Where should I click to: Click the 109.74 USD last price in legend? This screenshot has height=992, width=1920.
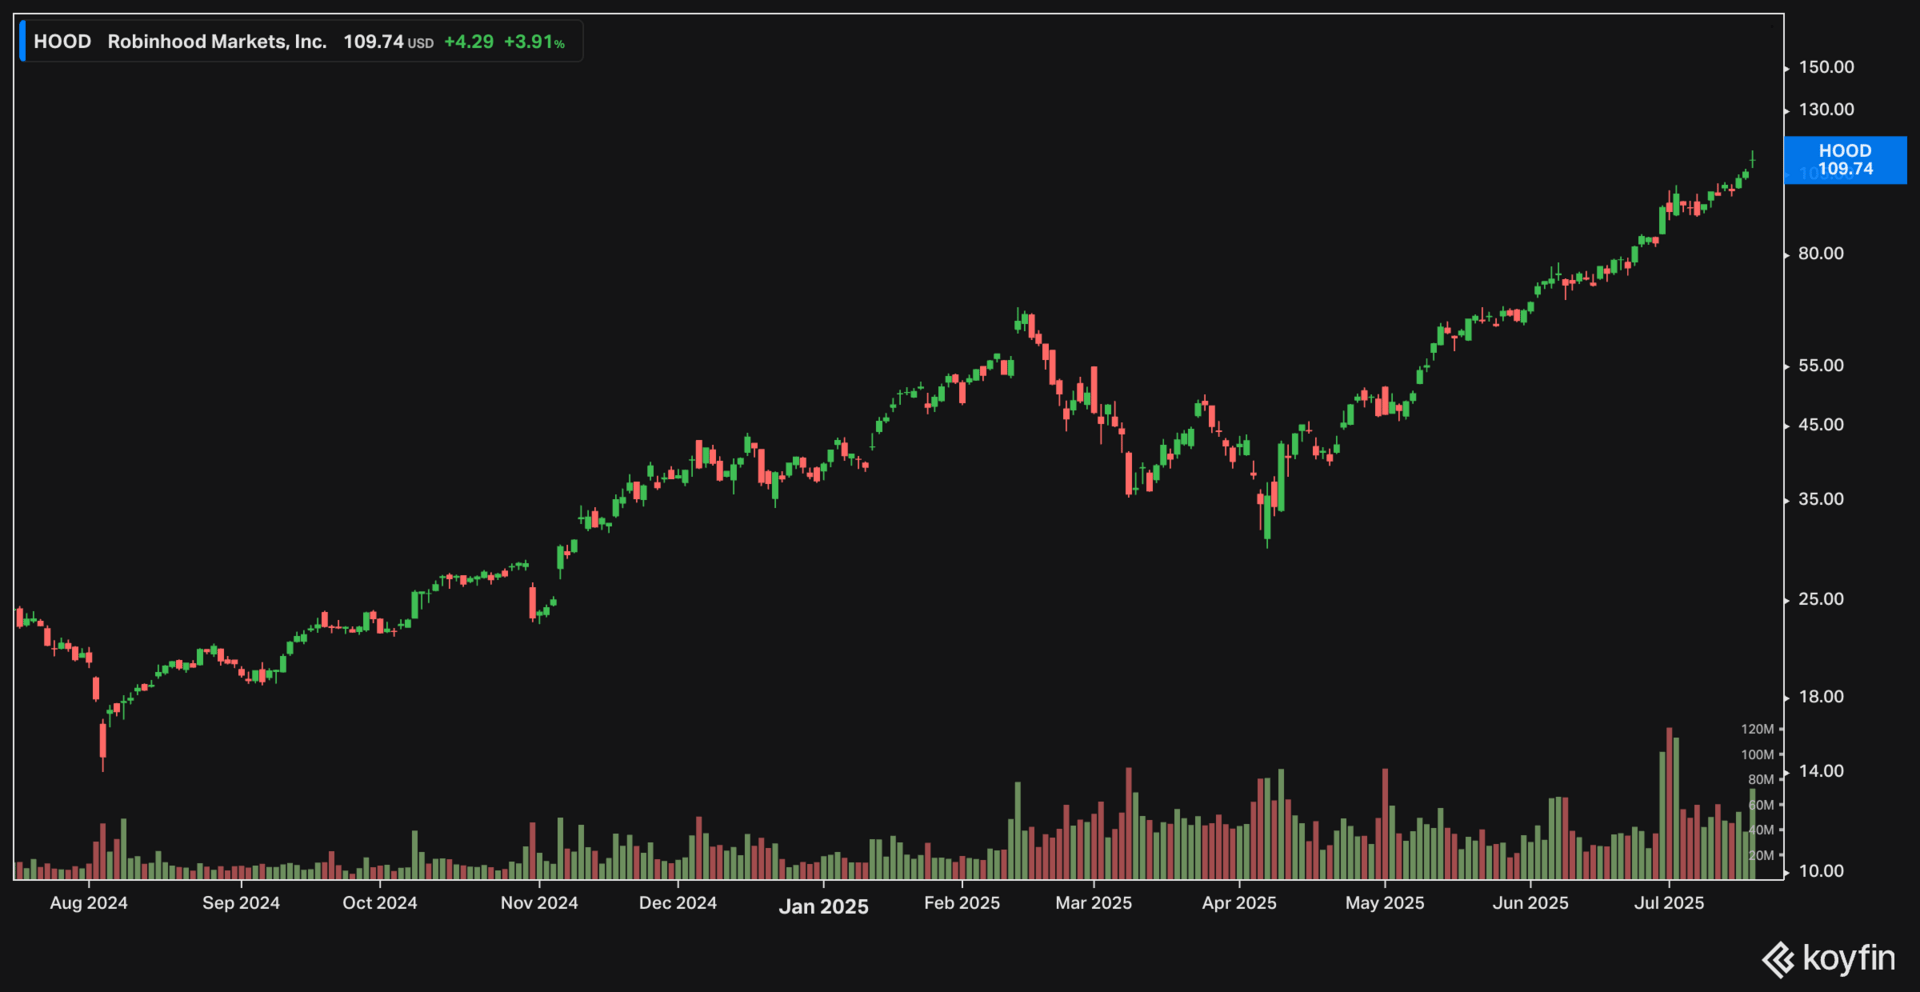tap(388, 42)
